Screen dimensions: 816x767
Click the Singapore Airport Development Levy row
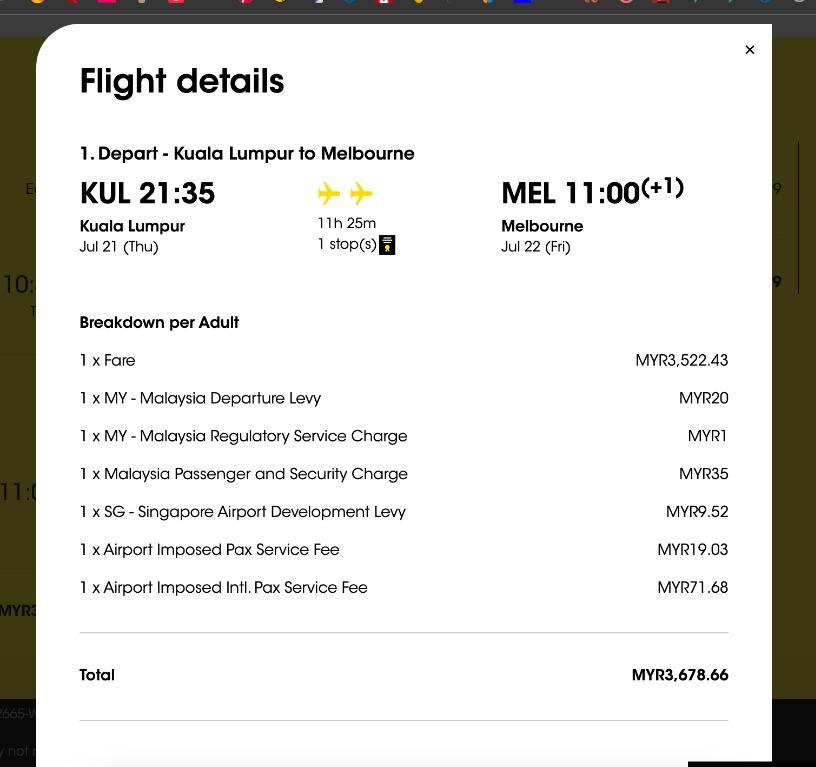coord(404,512)
